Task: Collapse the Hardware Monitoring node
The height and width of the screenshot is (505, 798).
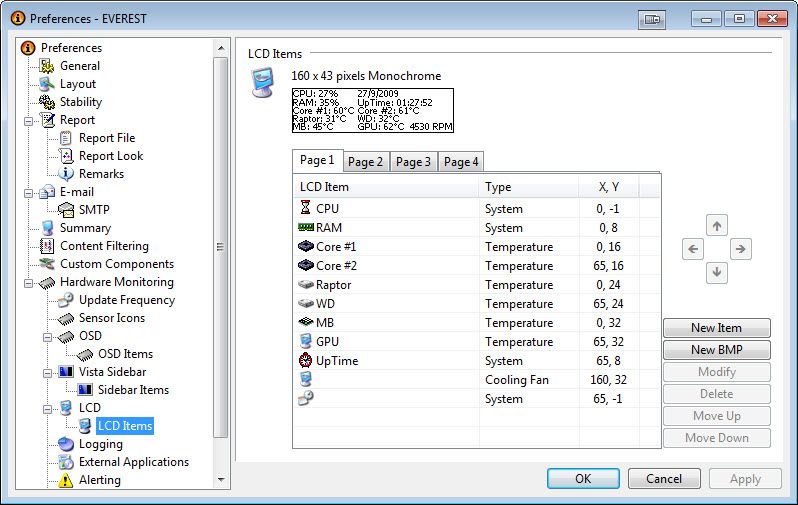Action: (28, 283)
